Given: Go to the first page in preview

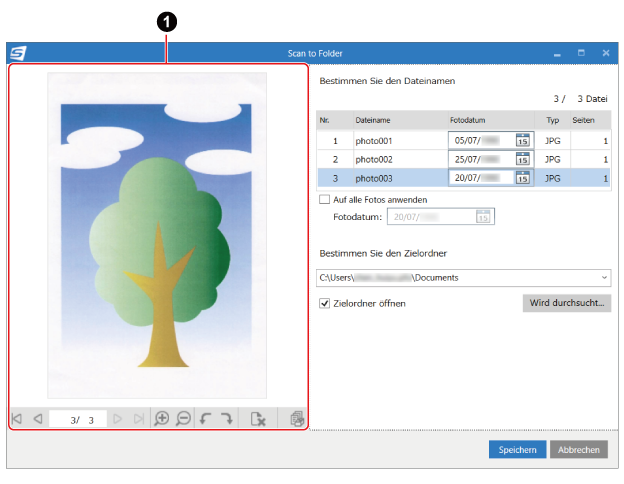Looking at the screenshot, I should tap(17, 419).
